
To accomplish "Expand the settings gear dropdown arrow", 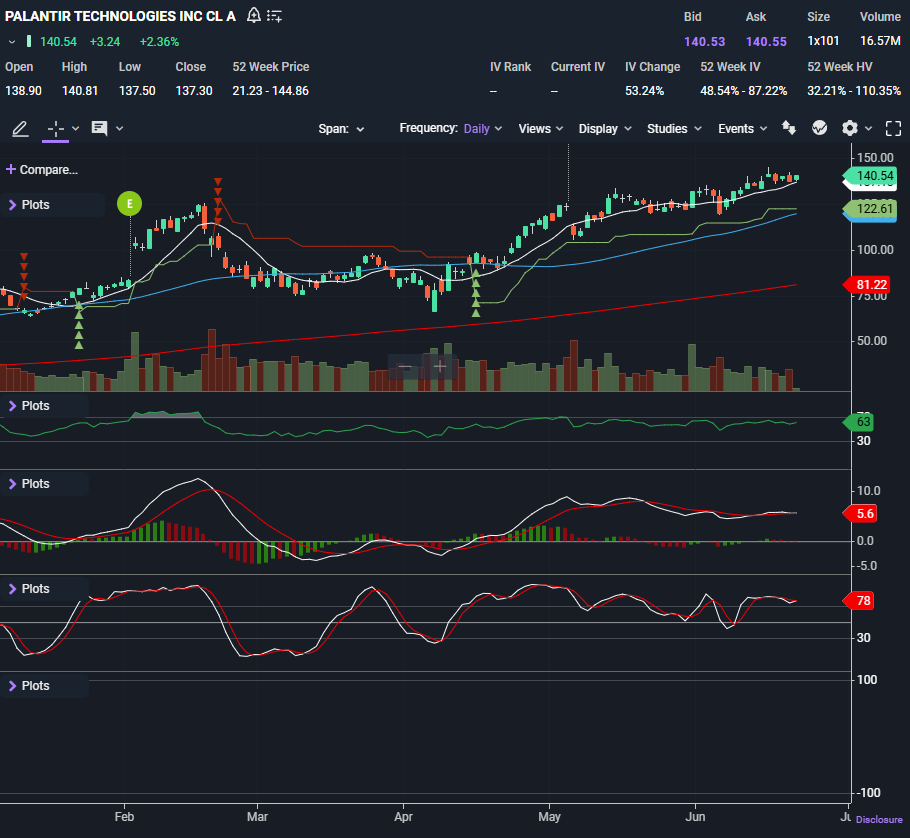I will click(869, 128).
